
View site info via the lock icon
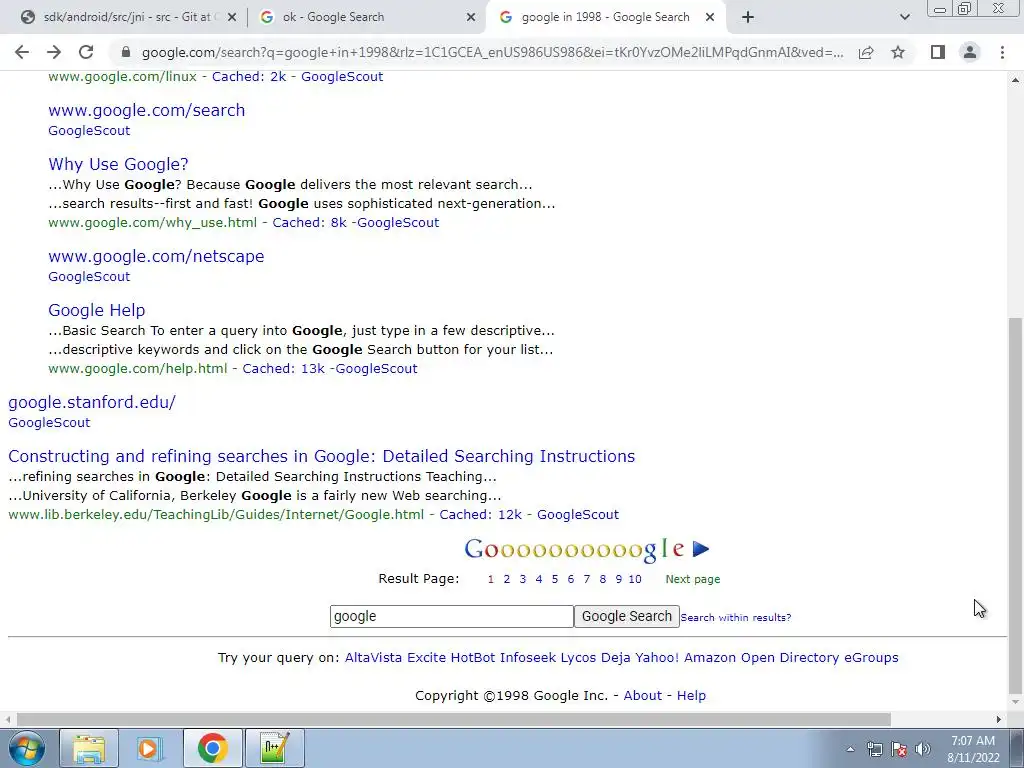[126, 52]
